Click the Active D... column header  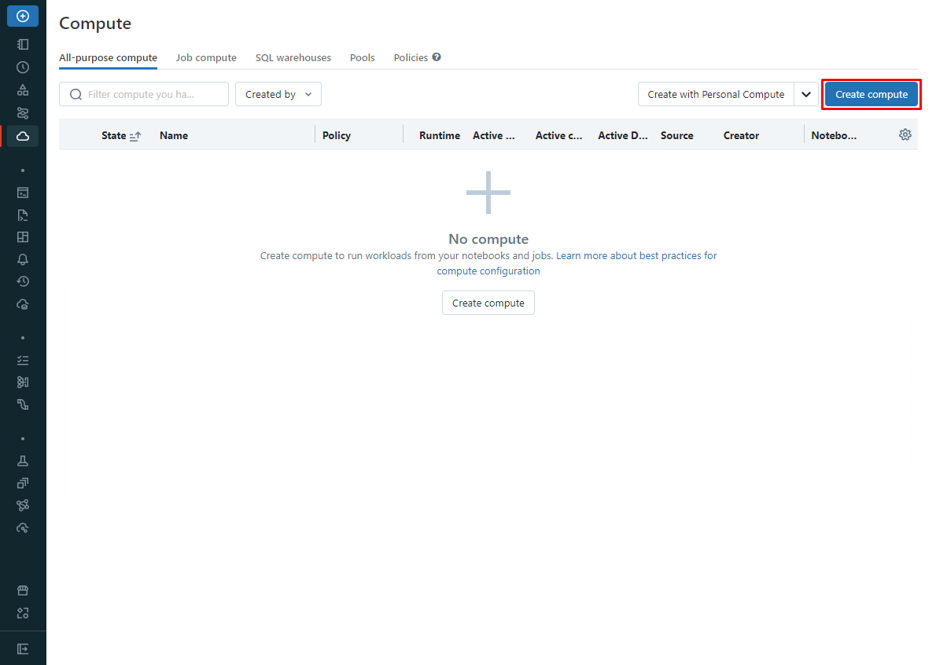pos(623,136)
